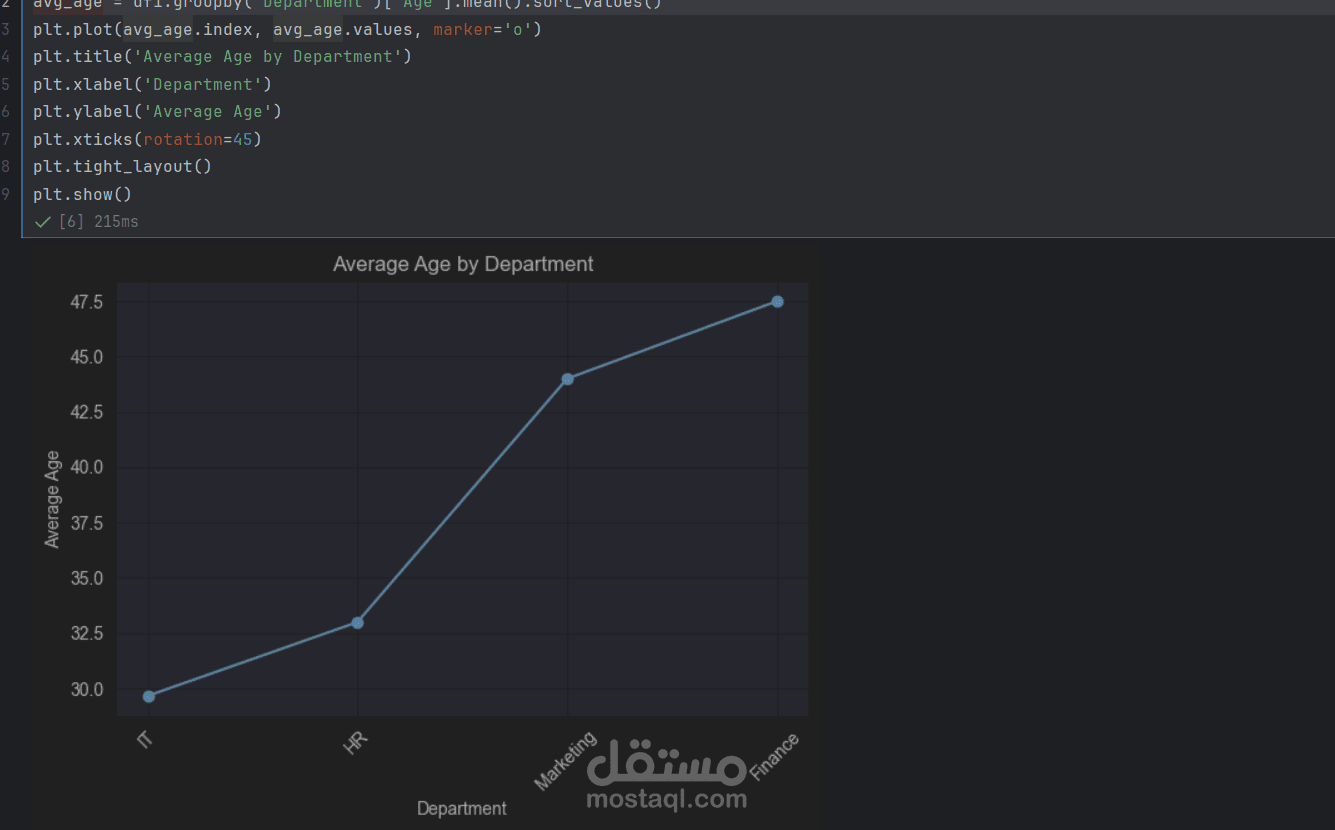
Task: Click the Marketing data point on chart
Action: pos(568,379)
